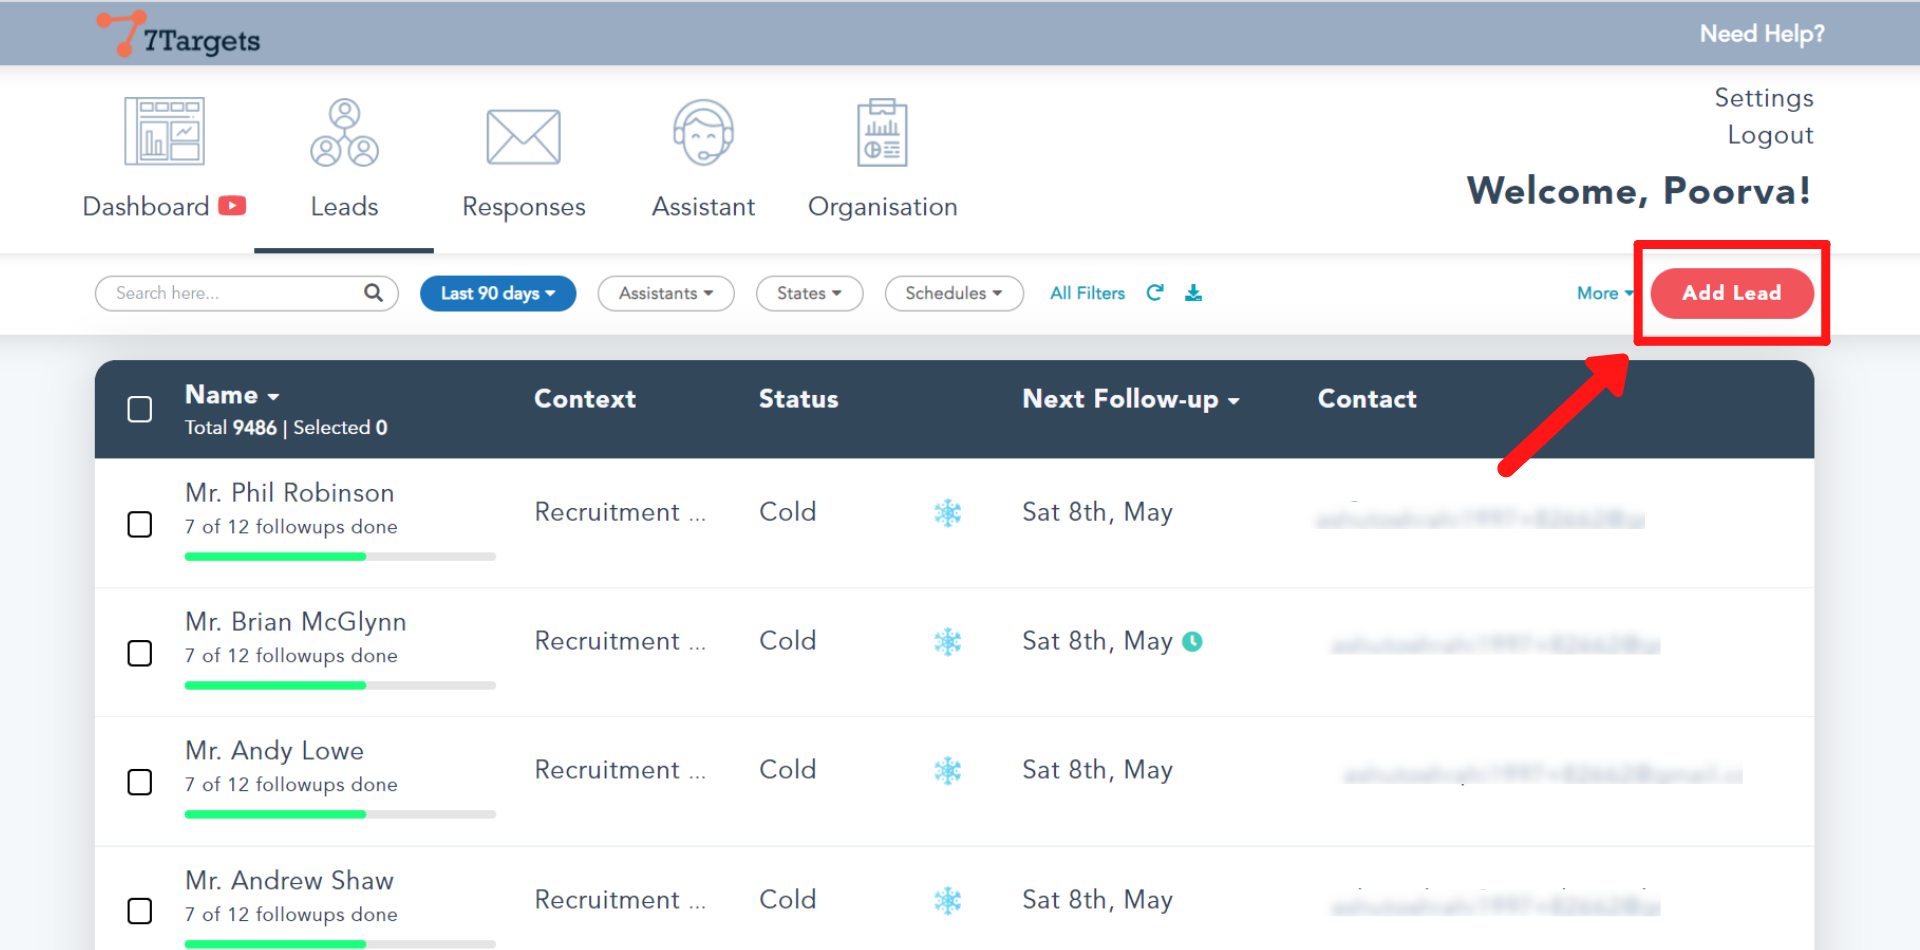This screenshot has width=1920, height=950.
Task: Click the Leads people icon
Action: tap(344, 133)
